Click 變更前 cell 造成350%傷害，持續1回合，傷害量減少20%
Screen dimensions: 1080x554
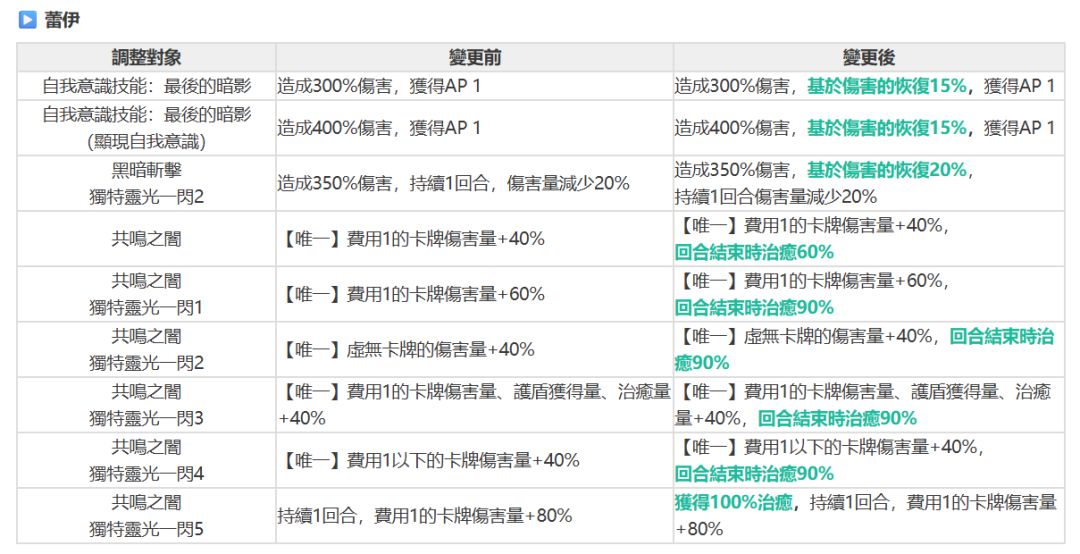pos(475,183)
